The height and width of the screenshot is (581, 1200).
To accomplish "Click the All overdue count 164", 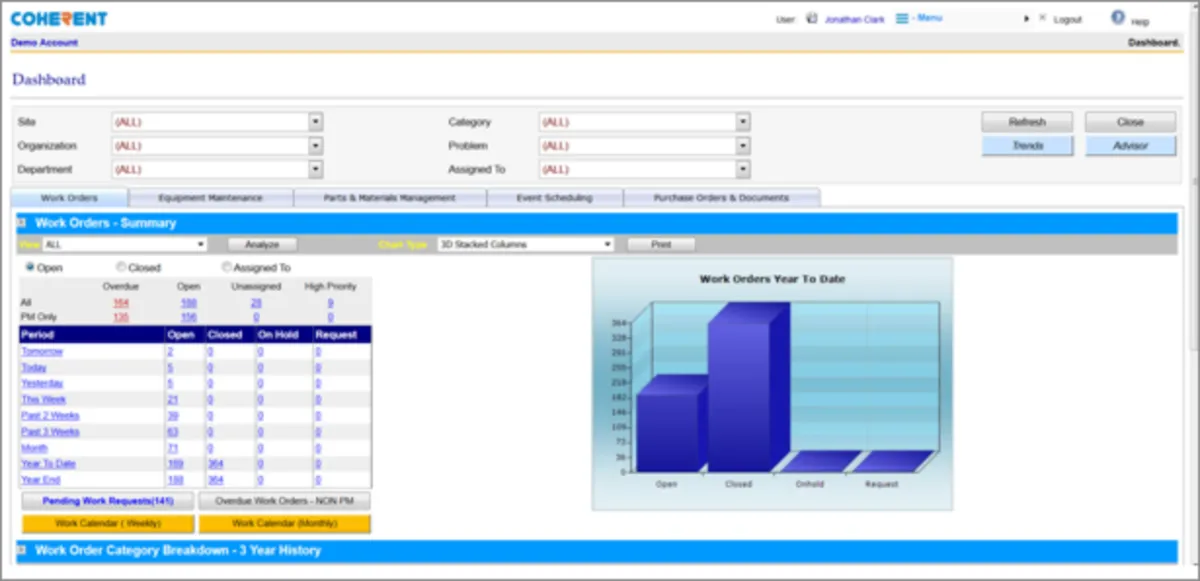I will click(121, 302).
